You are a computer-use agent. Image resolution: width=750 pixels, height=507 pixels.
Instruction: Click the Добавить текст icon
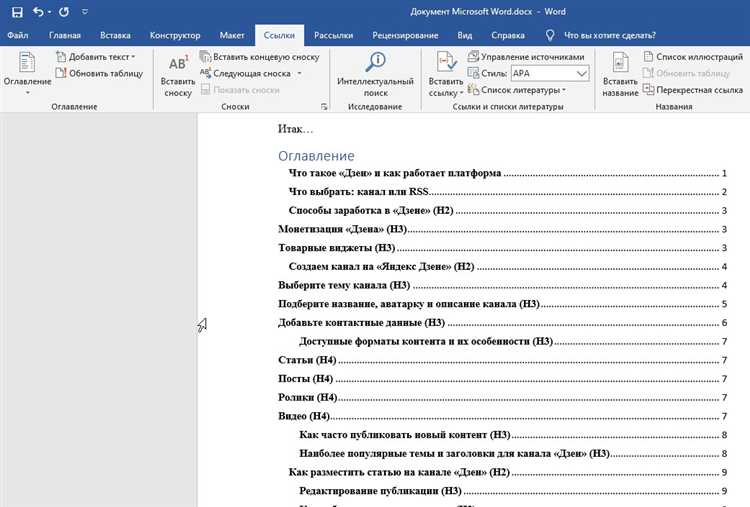point(61,56)
